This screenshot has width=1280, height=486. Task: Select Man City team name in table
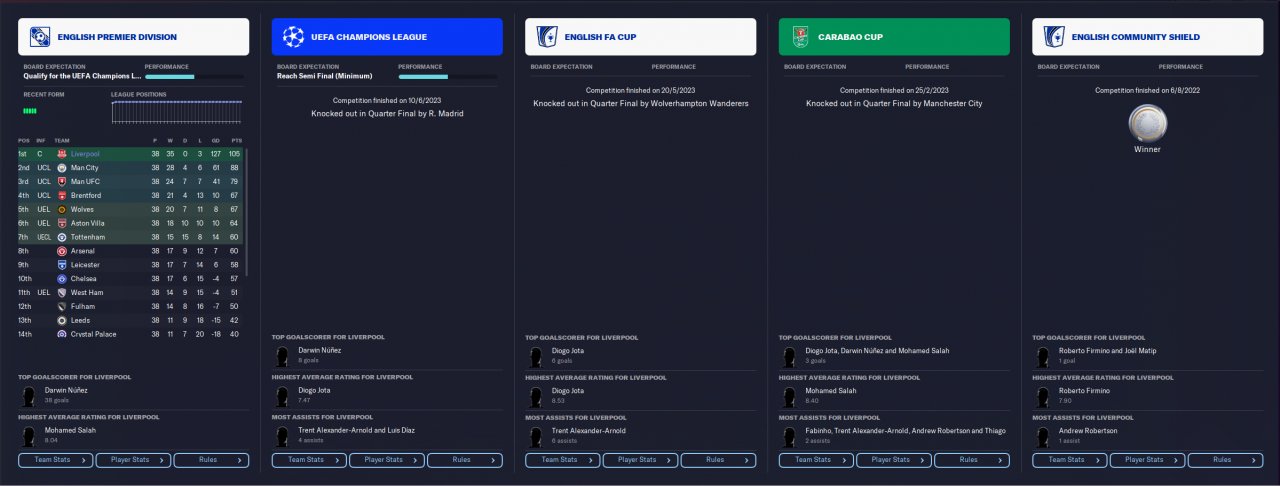point(85,168)
